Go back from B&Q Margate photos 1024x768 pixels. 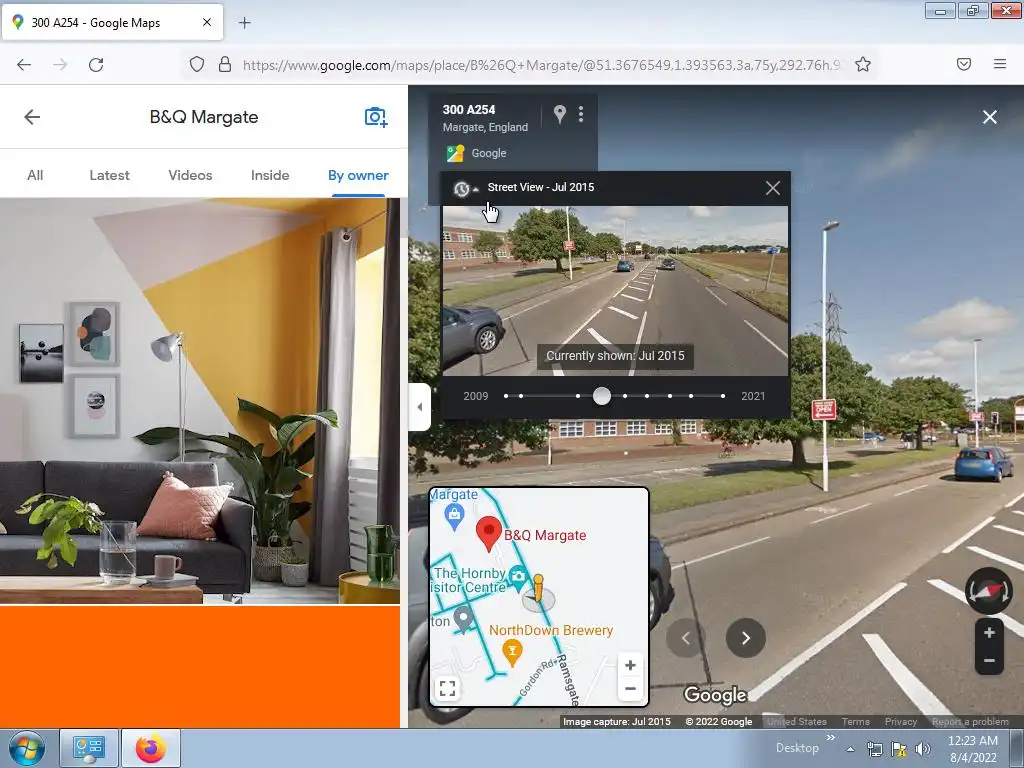coord(32,117)
